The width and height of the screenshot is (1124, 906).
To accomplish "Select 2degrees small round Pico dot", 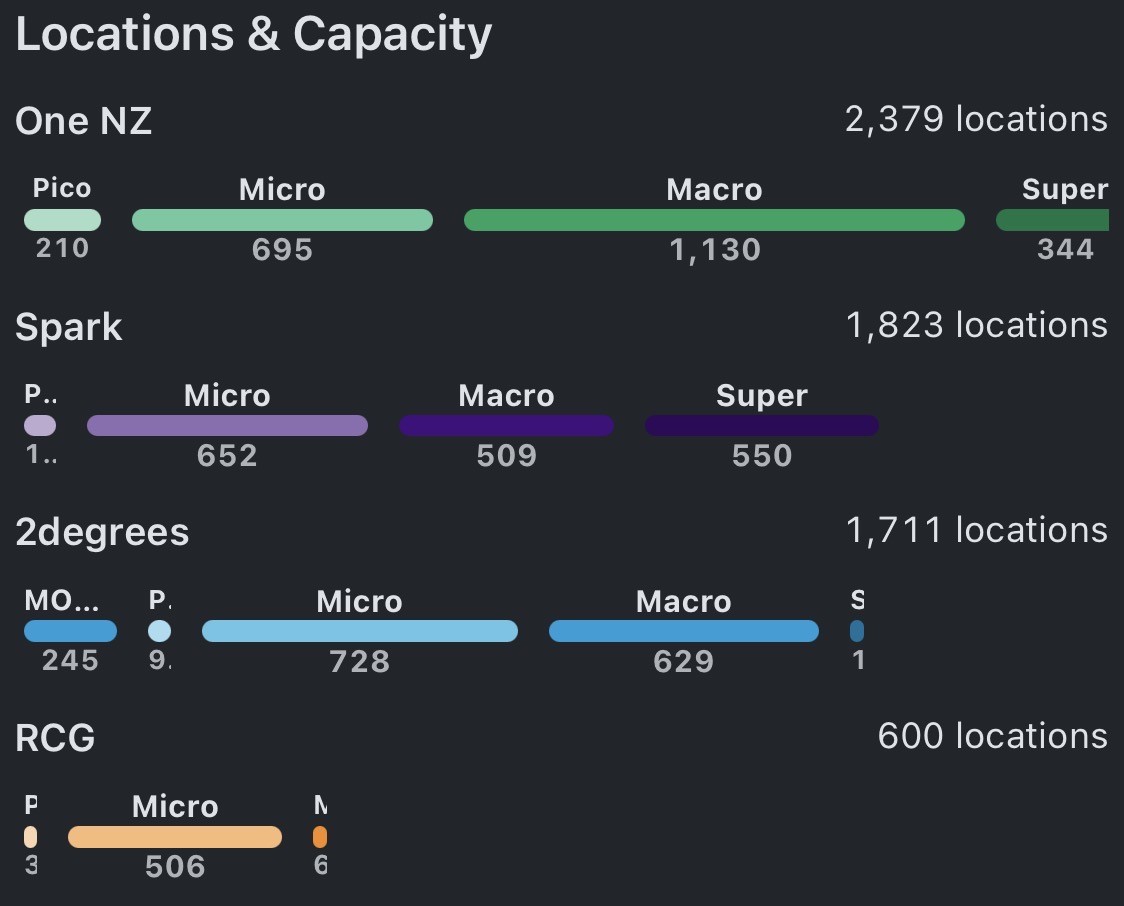I will (159, 631).
